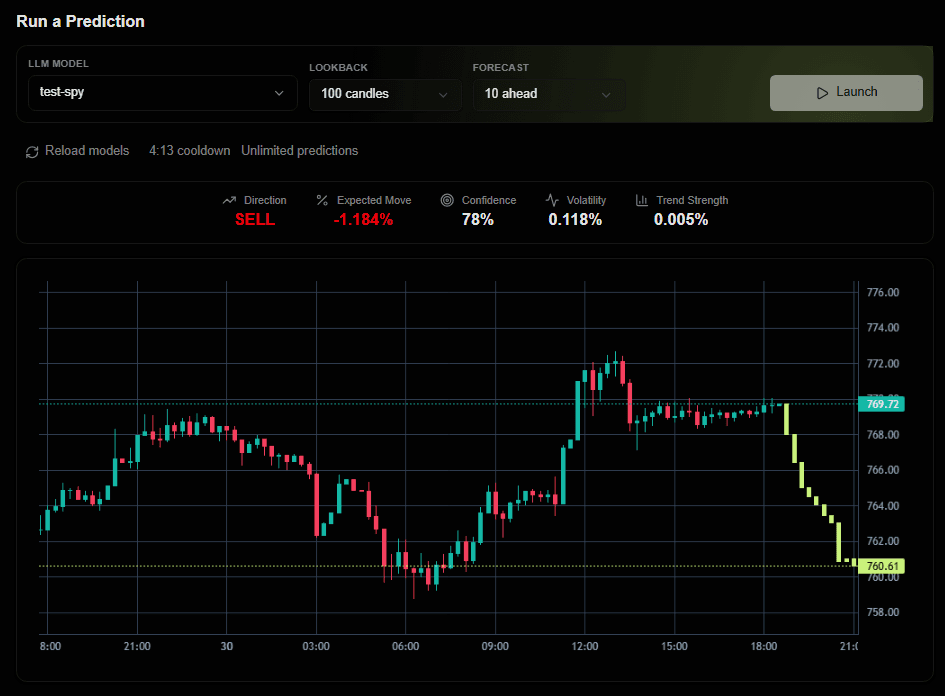
Task: Click the 758.00 price axis label
Action: coord(883,612)
